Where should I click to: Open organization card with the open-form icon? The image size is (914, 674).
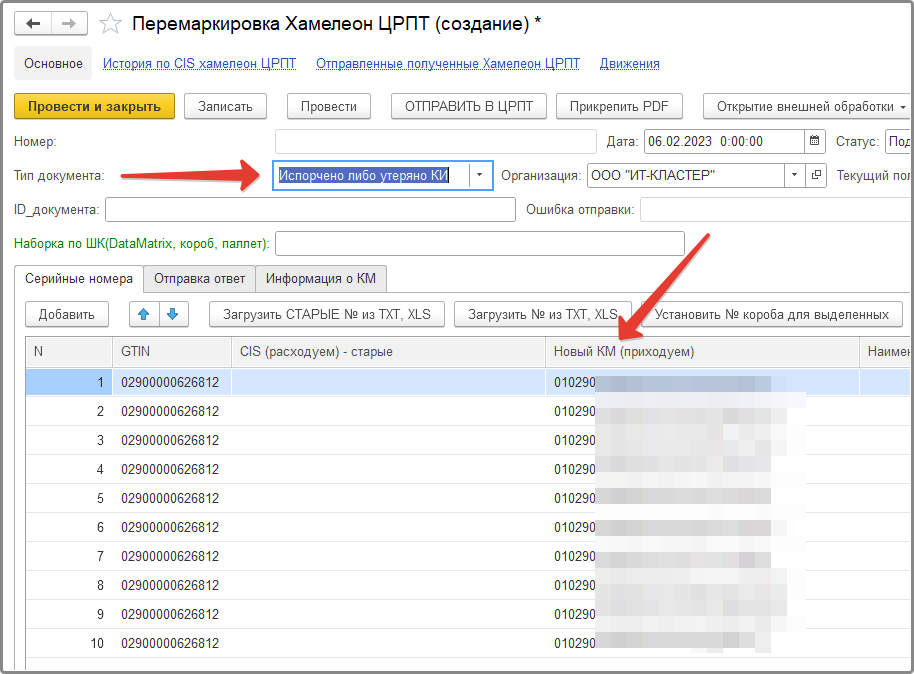point(816,175)
